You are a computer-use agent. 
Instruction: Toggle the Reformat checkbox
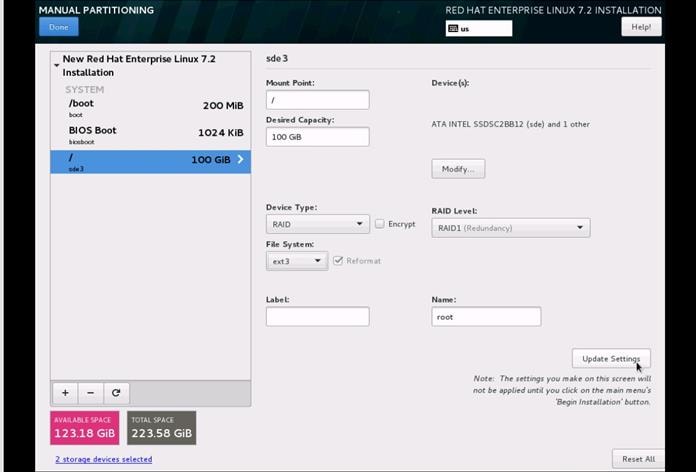[338, 261]
